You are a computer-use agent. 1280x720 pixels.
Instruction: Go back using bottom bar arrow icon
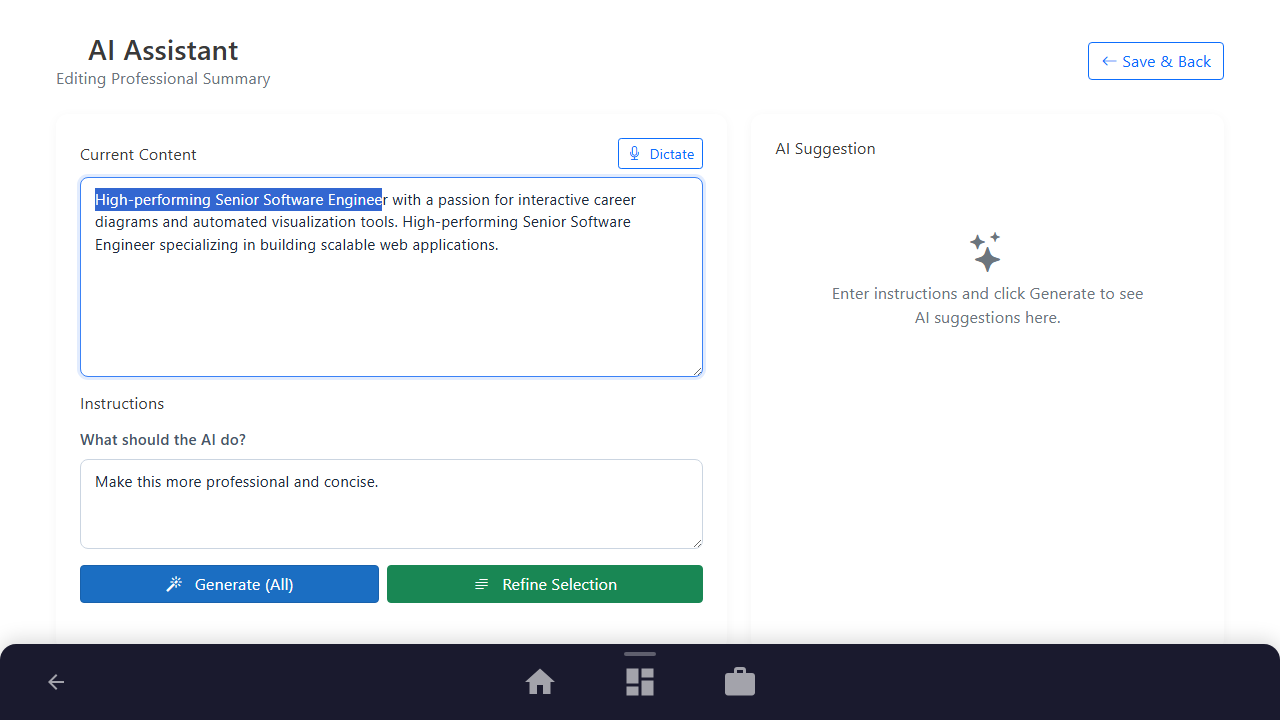[x=56, y=682]
